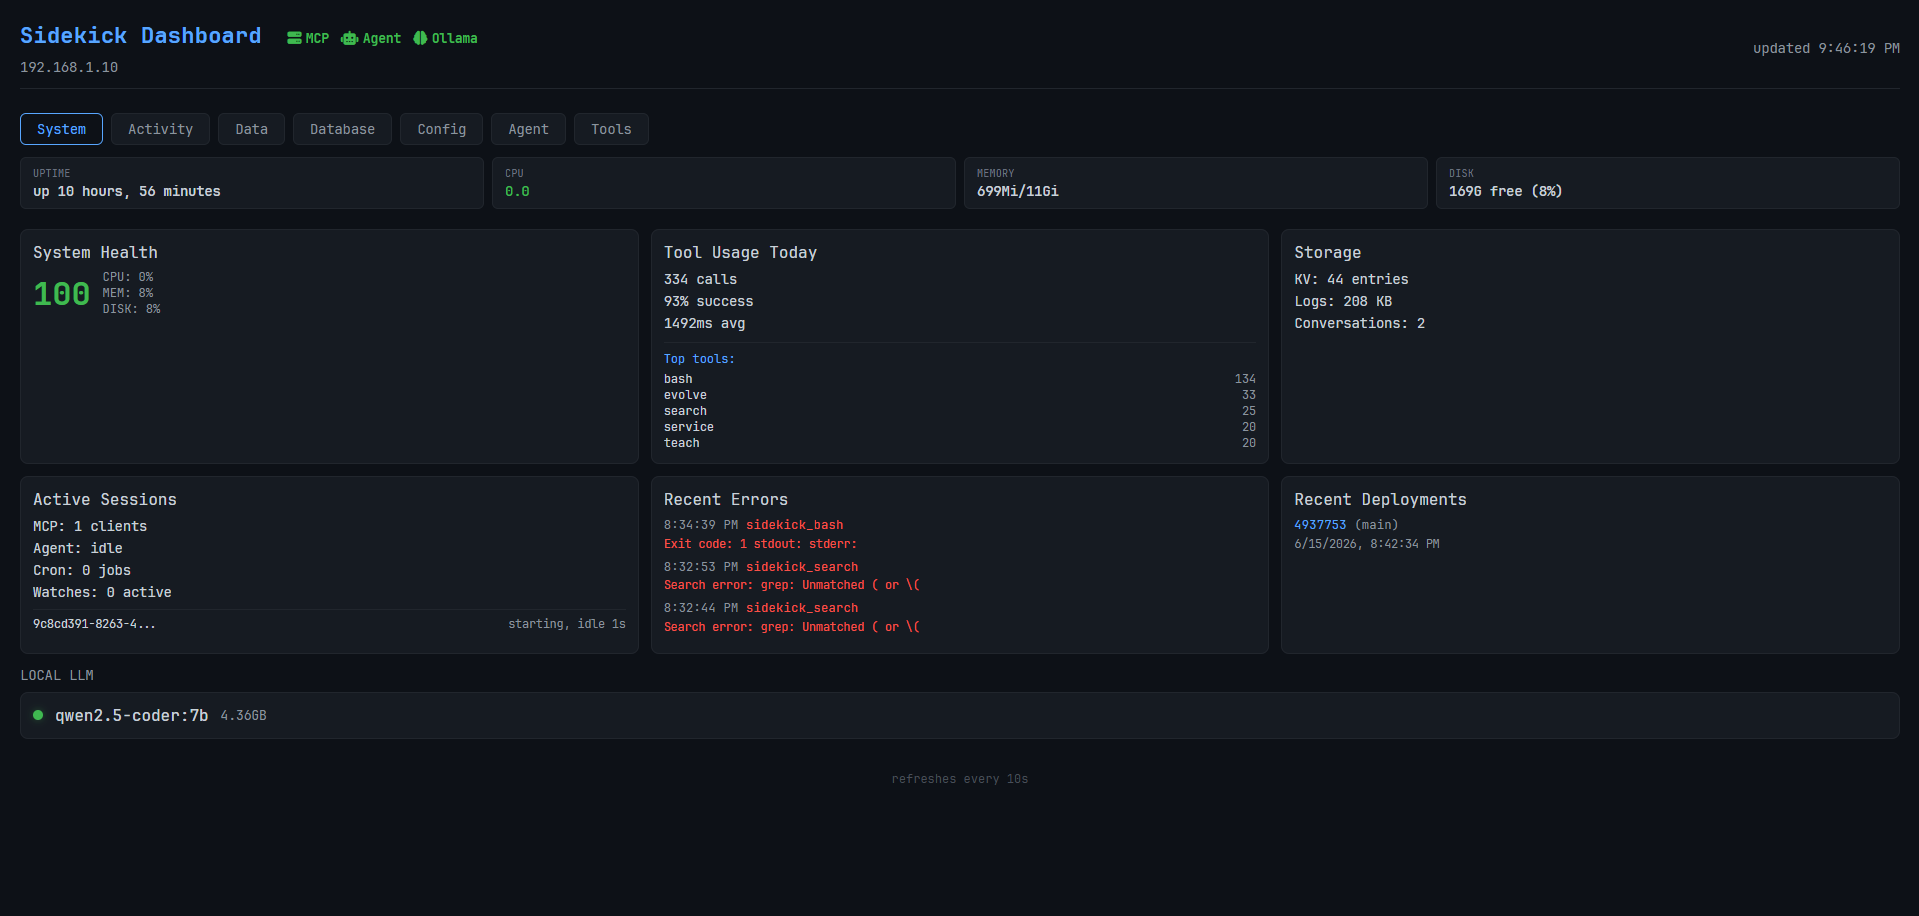Click the model size 4.36GB
1919x916 pixels.
coord(243,716)
